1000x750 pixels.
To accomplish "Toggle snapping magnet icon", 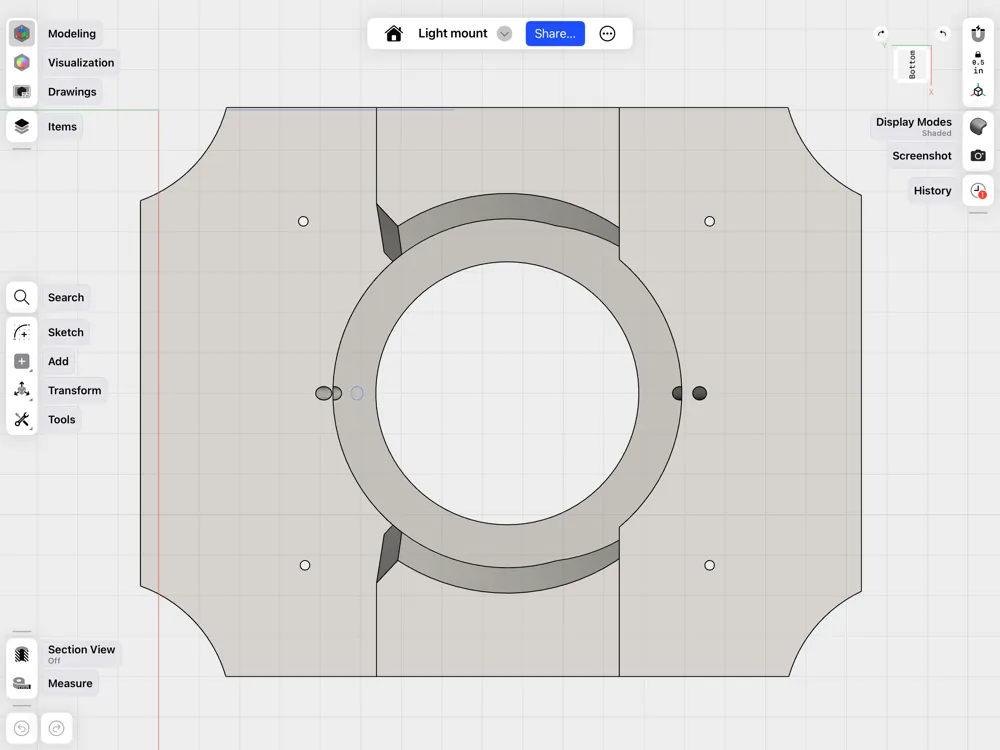I will click(978, 34).
